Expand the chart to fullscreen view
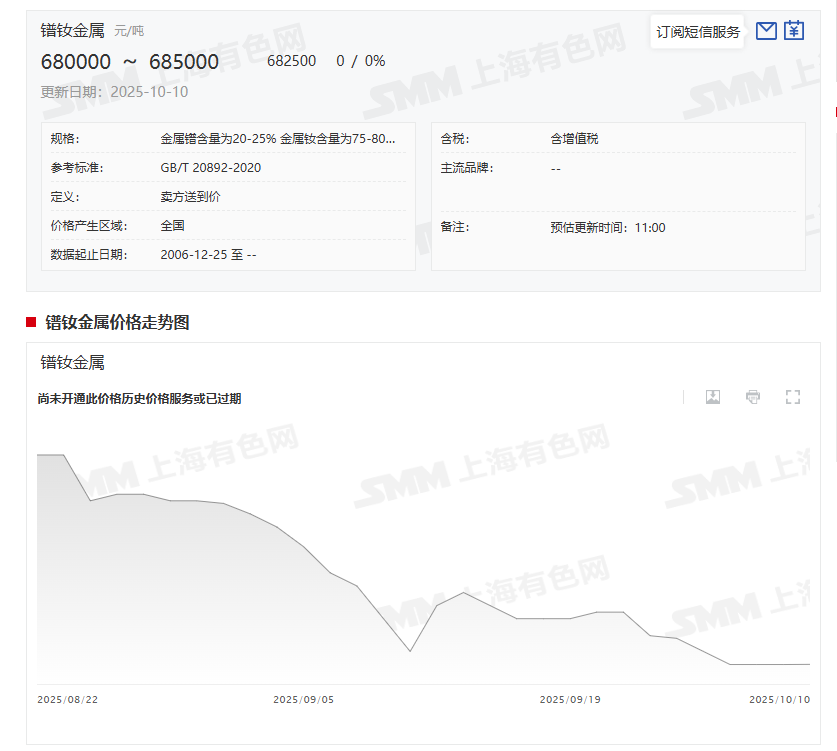 tap(793, 397)
